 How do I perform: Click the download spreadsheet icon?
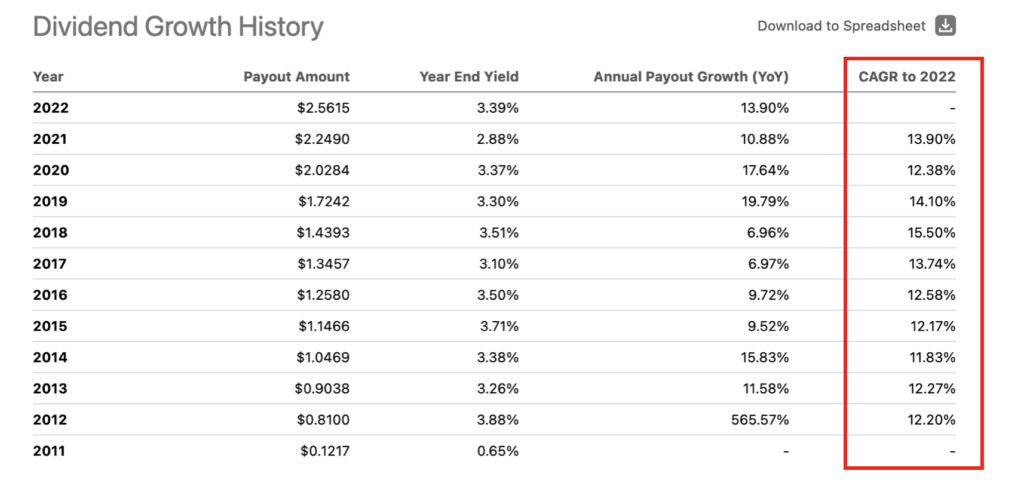(x=945, y=26)
